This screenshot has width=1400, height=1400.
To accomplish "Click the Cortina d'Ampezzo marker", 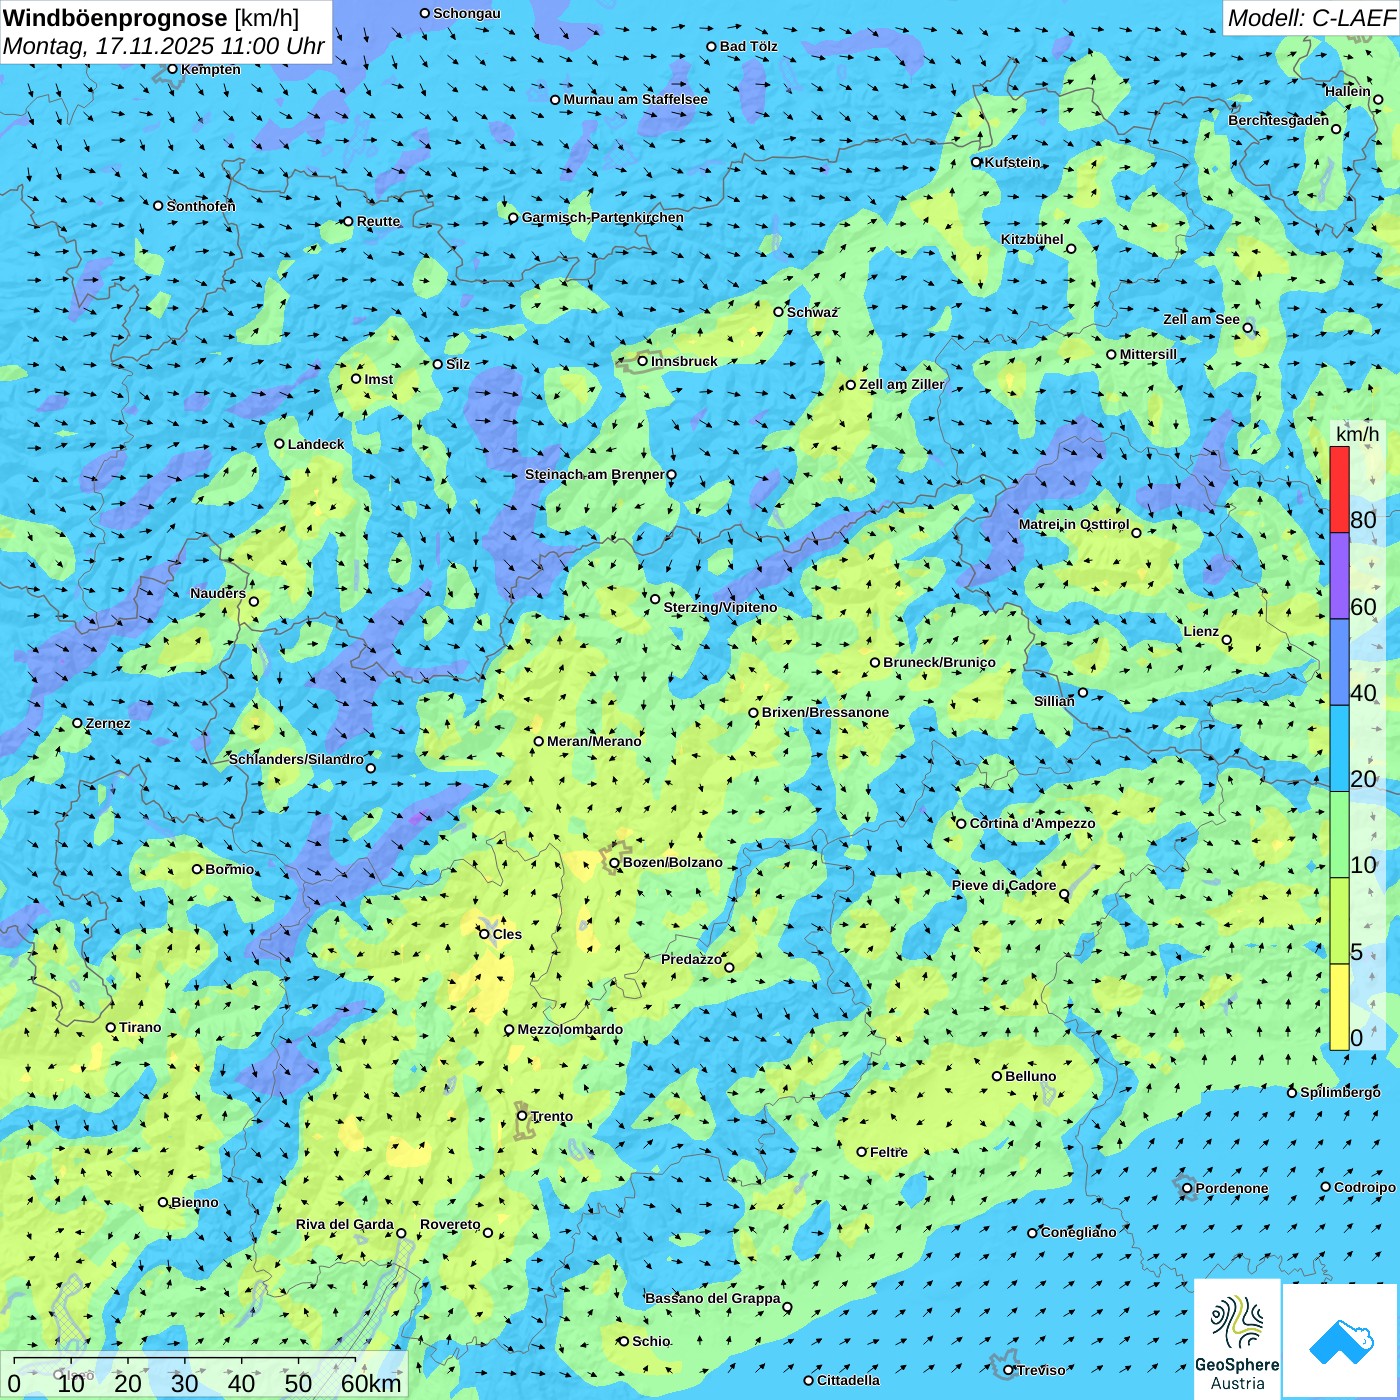I will tap(962, 823).
